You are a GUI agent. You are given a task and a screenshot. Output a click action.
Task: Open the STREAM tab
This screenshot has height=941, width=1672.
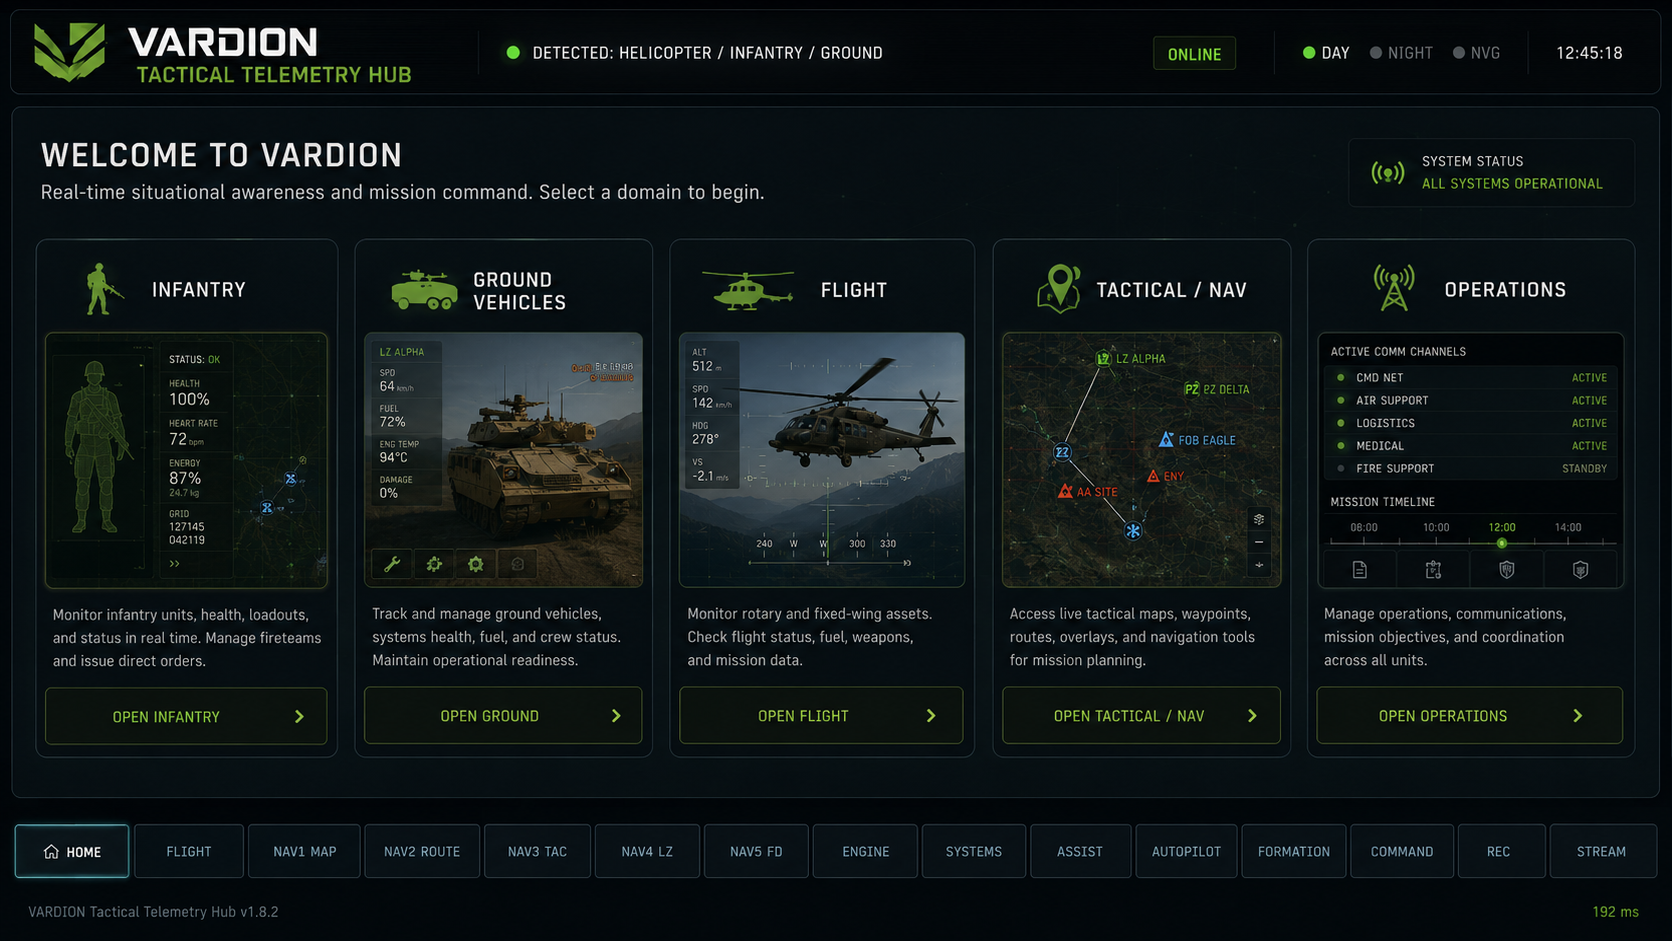click(1601, 851)
